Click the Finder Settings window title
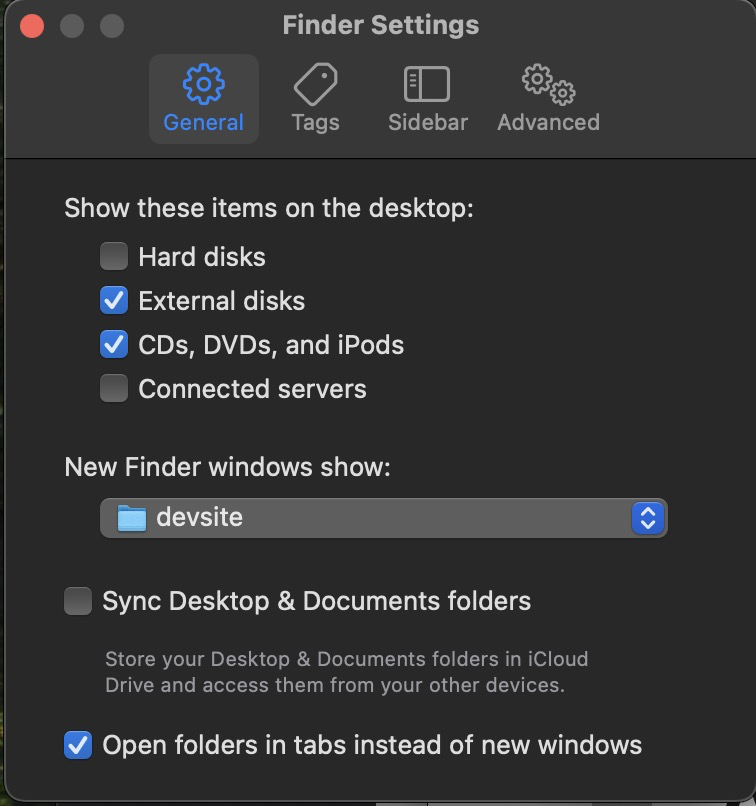 tap(380, 25)
